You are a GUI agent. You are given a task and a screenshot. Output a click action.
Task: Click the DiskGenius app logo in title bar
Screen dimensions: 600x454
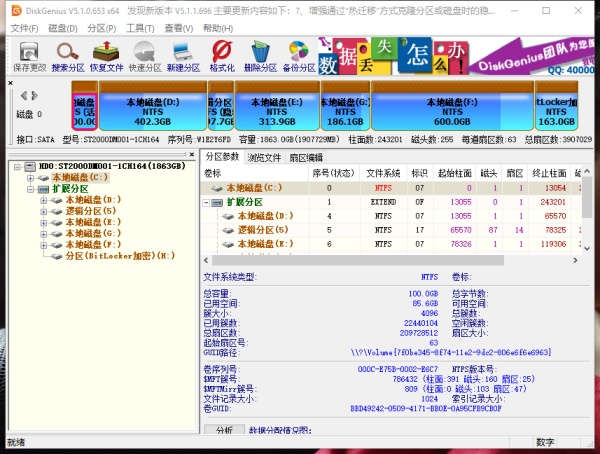(16, 11)
